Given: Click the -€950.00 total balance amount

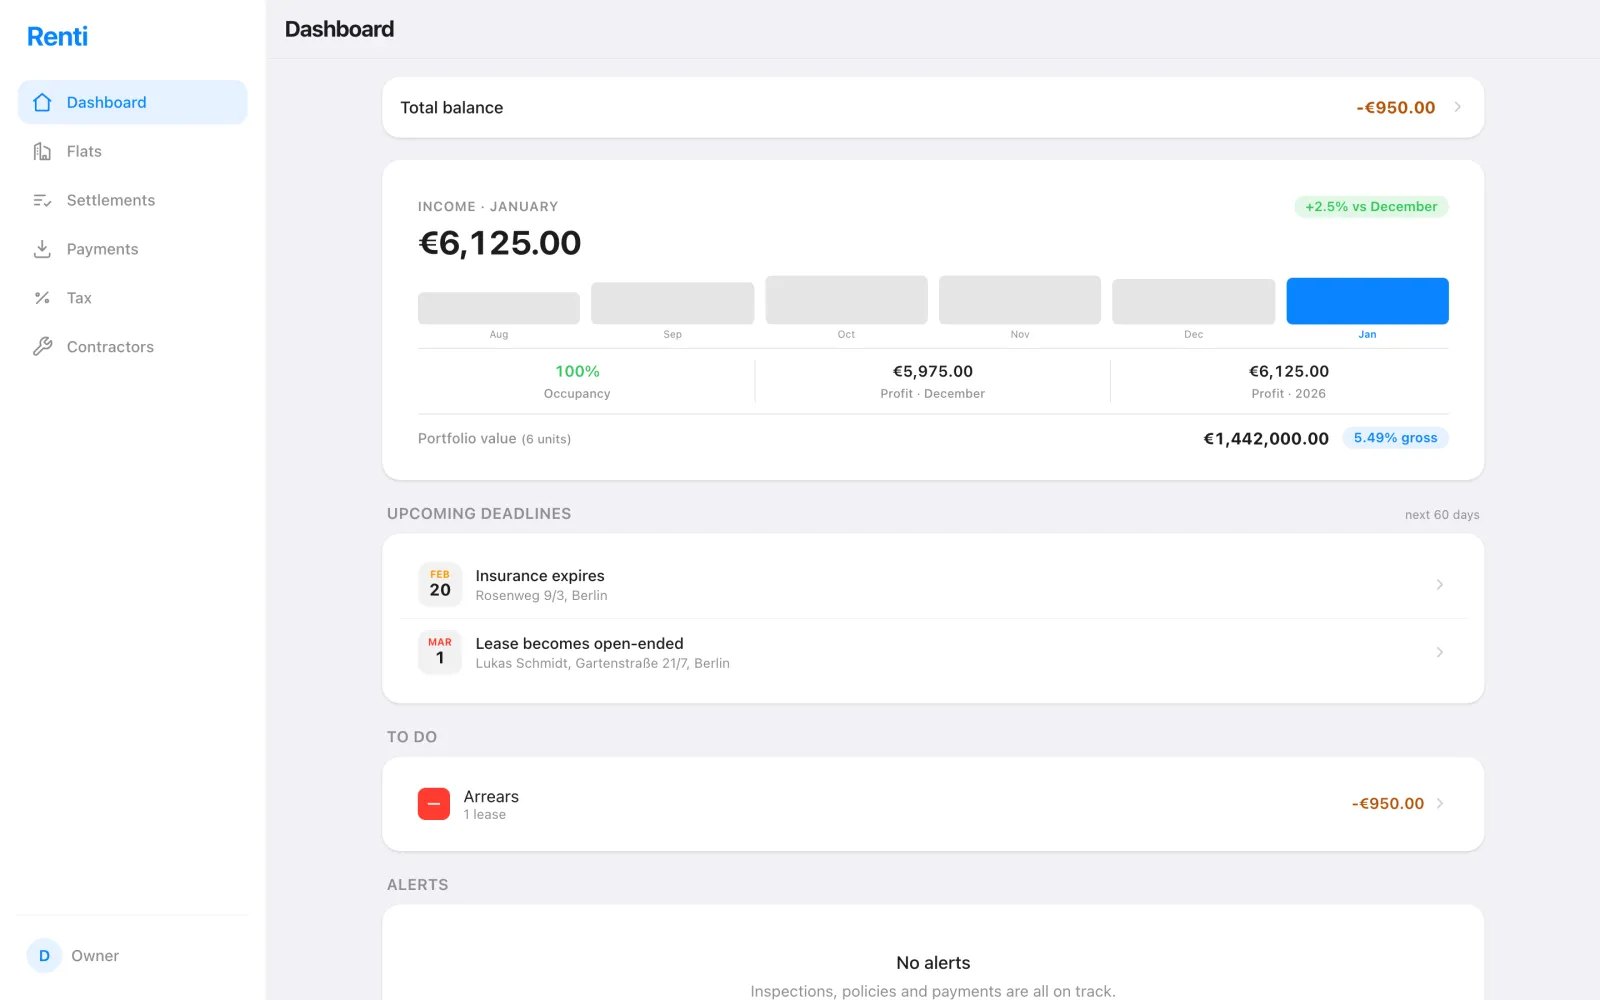Looking at the screenshot, I should coord(1395,107).
